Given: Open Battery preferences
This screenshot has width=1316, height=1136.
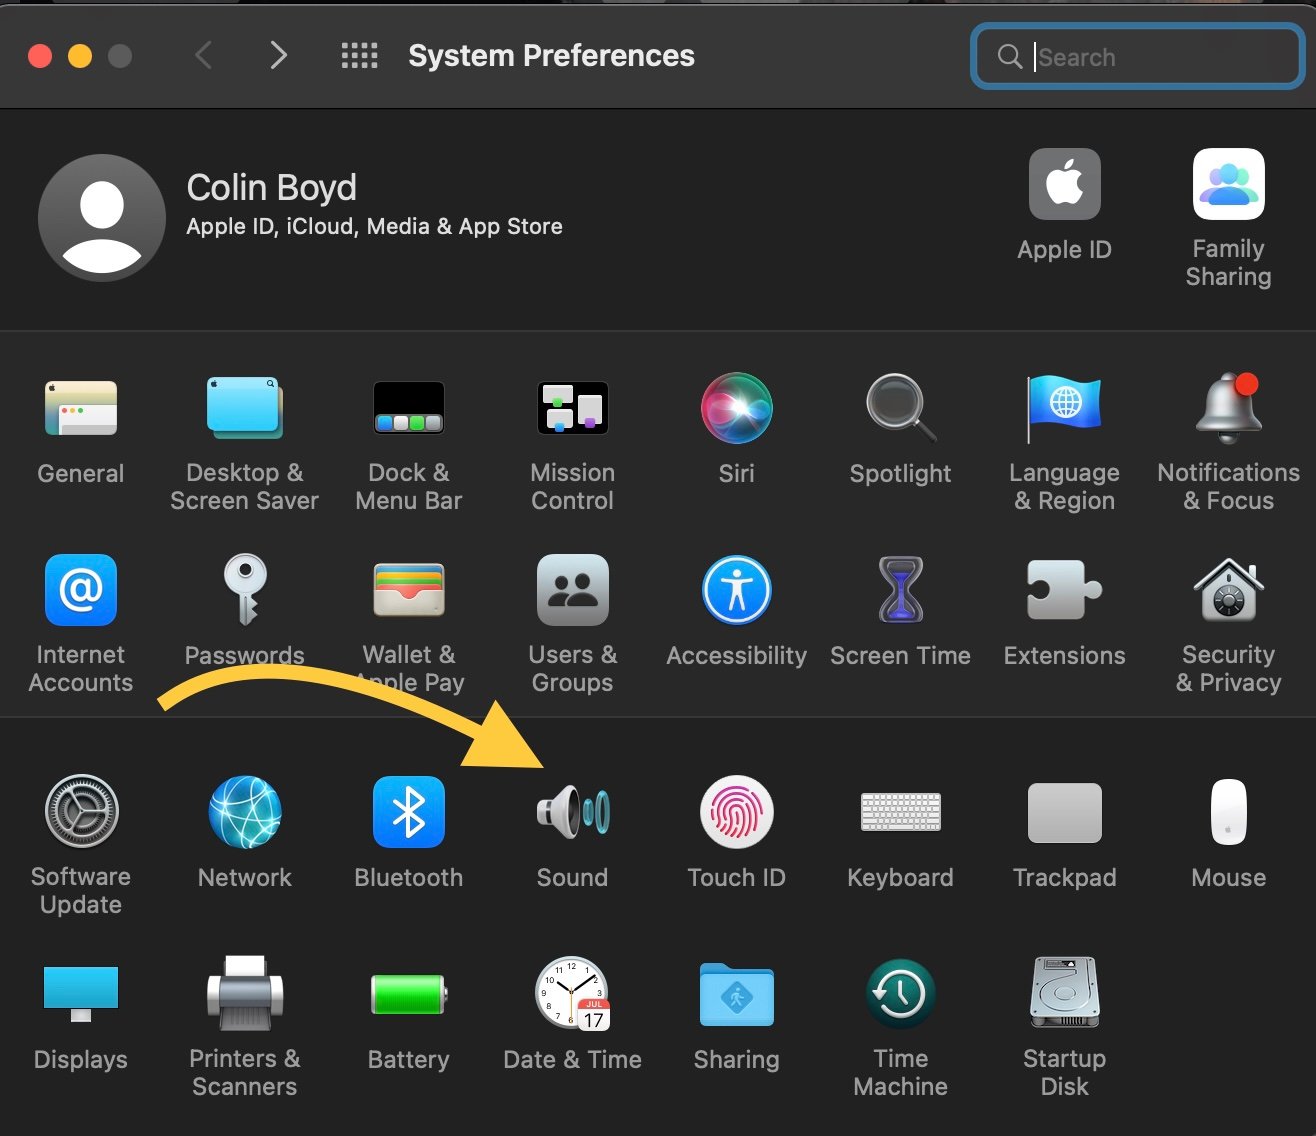Looking at the screenshot, I should [x=409, y=994].
